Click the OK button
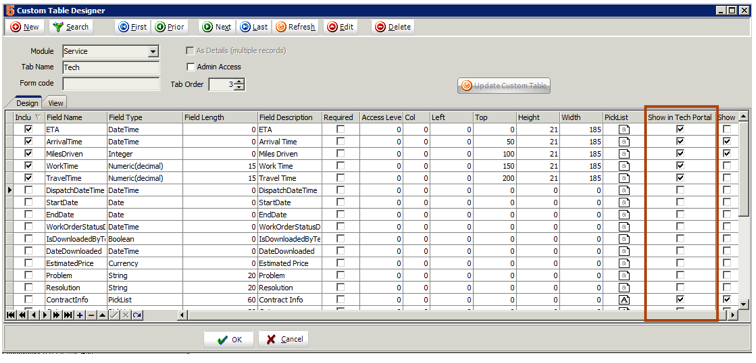 [x=229, y=339]
